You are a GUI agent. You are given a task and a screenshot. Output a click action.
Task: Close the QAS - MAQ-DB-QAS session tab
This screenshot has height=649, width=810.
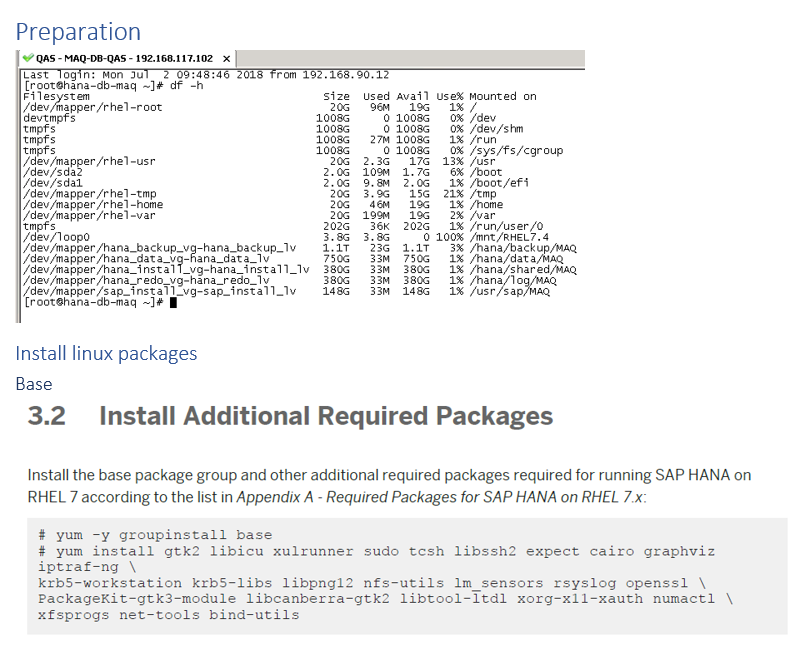[226, 58]
